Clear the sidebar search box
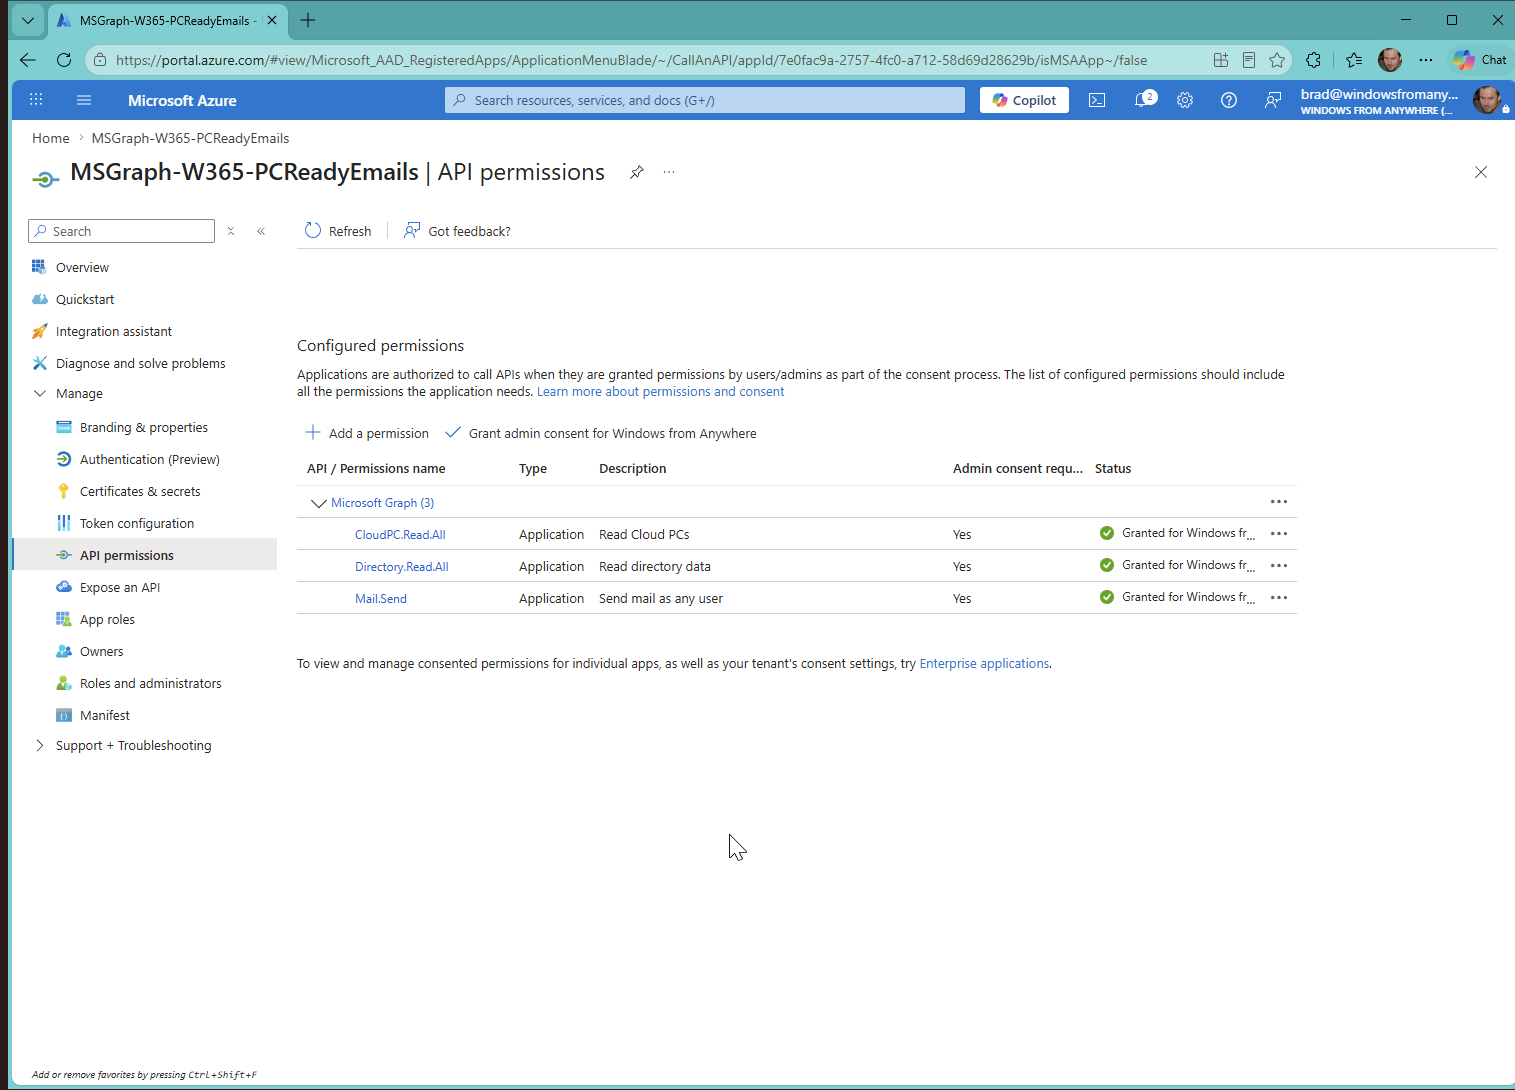 pos(231,231)
